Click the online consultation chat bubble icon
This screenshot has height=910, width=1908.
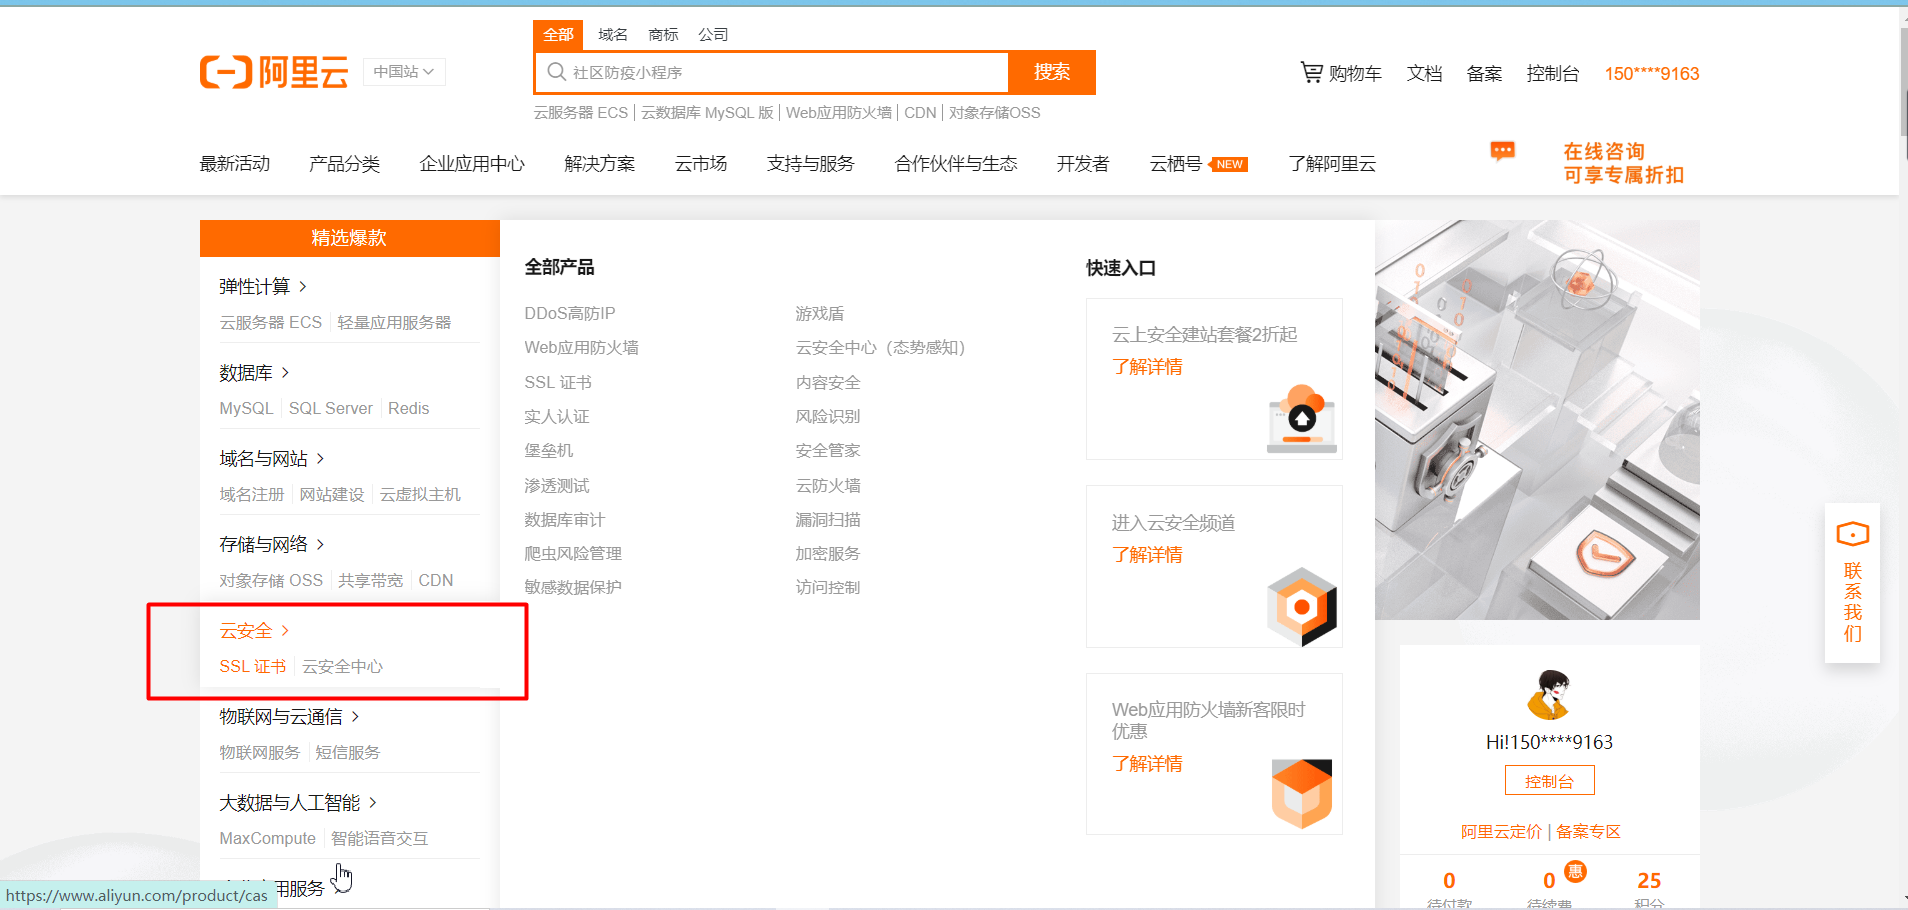tap(1502, 151)
